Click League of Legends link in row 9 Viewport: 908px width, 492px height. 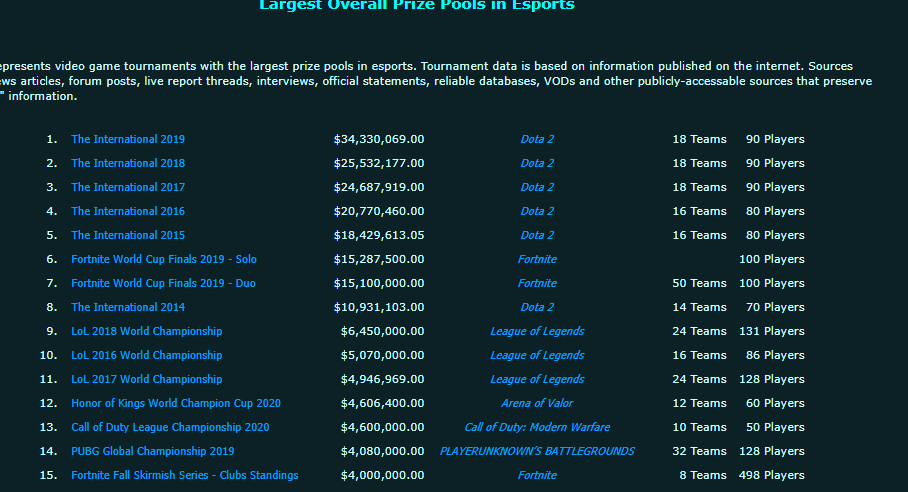point(537,332)
